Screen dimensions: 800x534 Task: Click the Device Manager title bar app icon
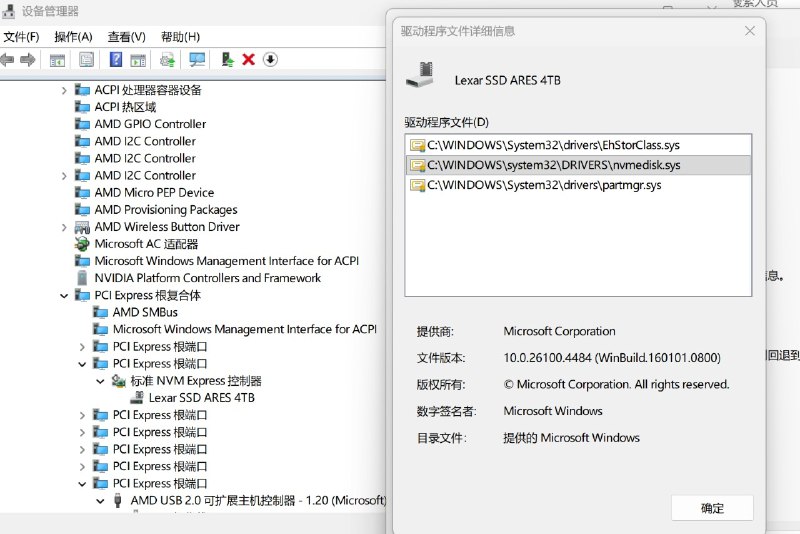(x=9, y=11)
